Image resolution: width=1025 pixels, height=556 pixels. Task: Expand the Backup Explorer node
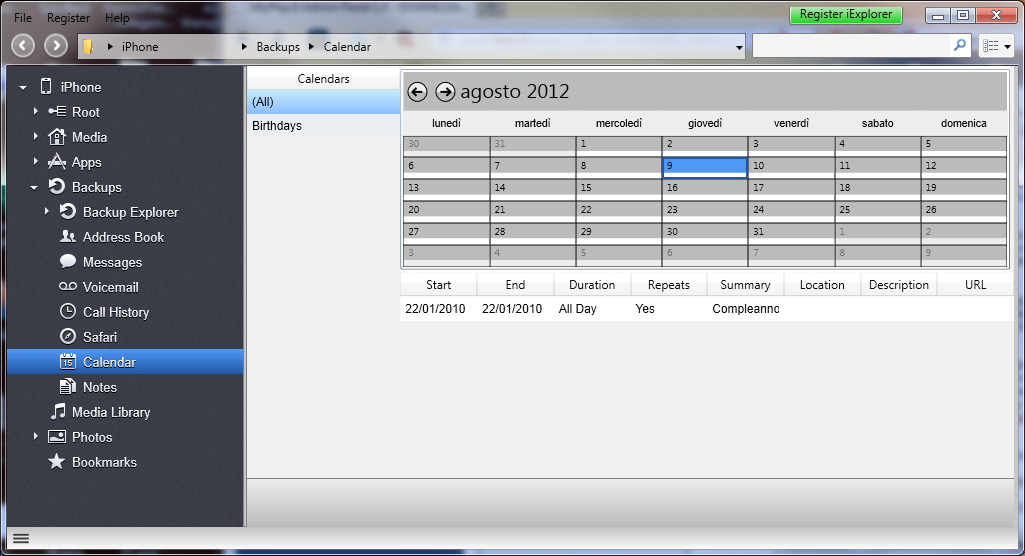(x=46, y=212)
